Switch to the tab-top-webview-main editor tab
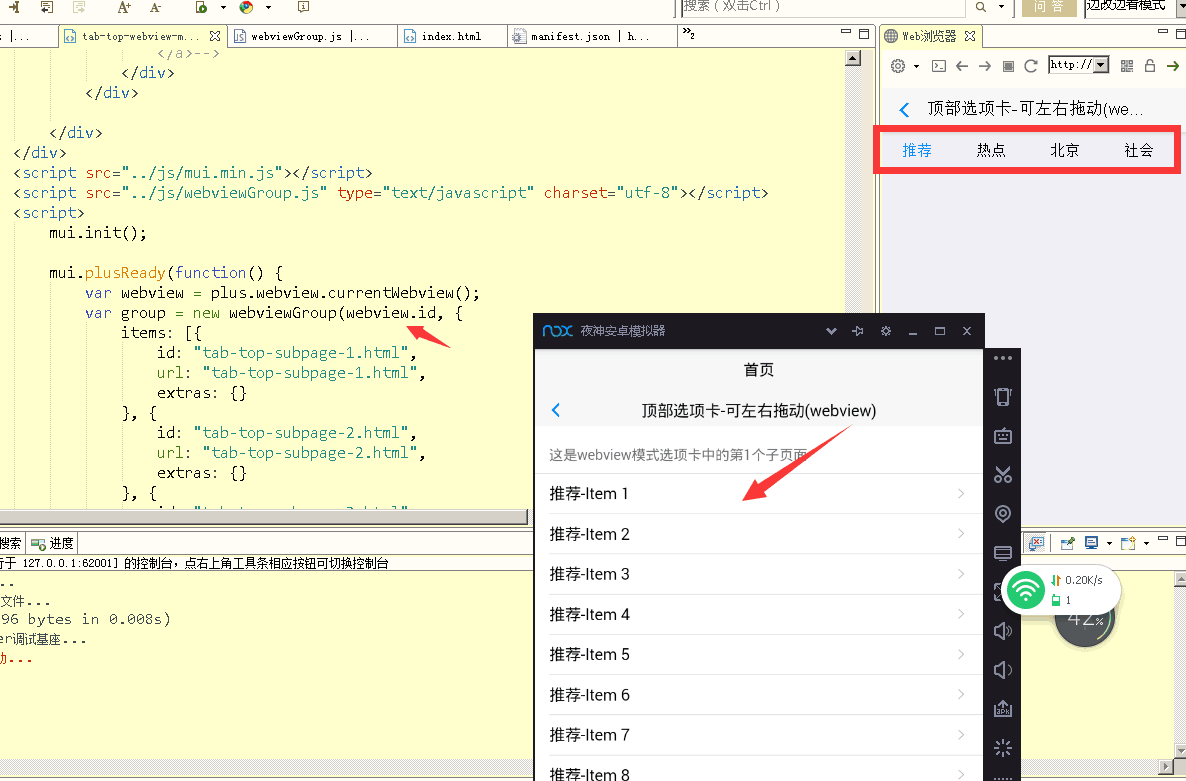Viewport: 1186px width, 781px height. pos(140,36)
